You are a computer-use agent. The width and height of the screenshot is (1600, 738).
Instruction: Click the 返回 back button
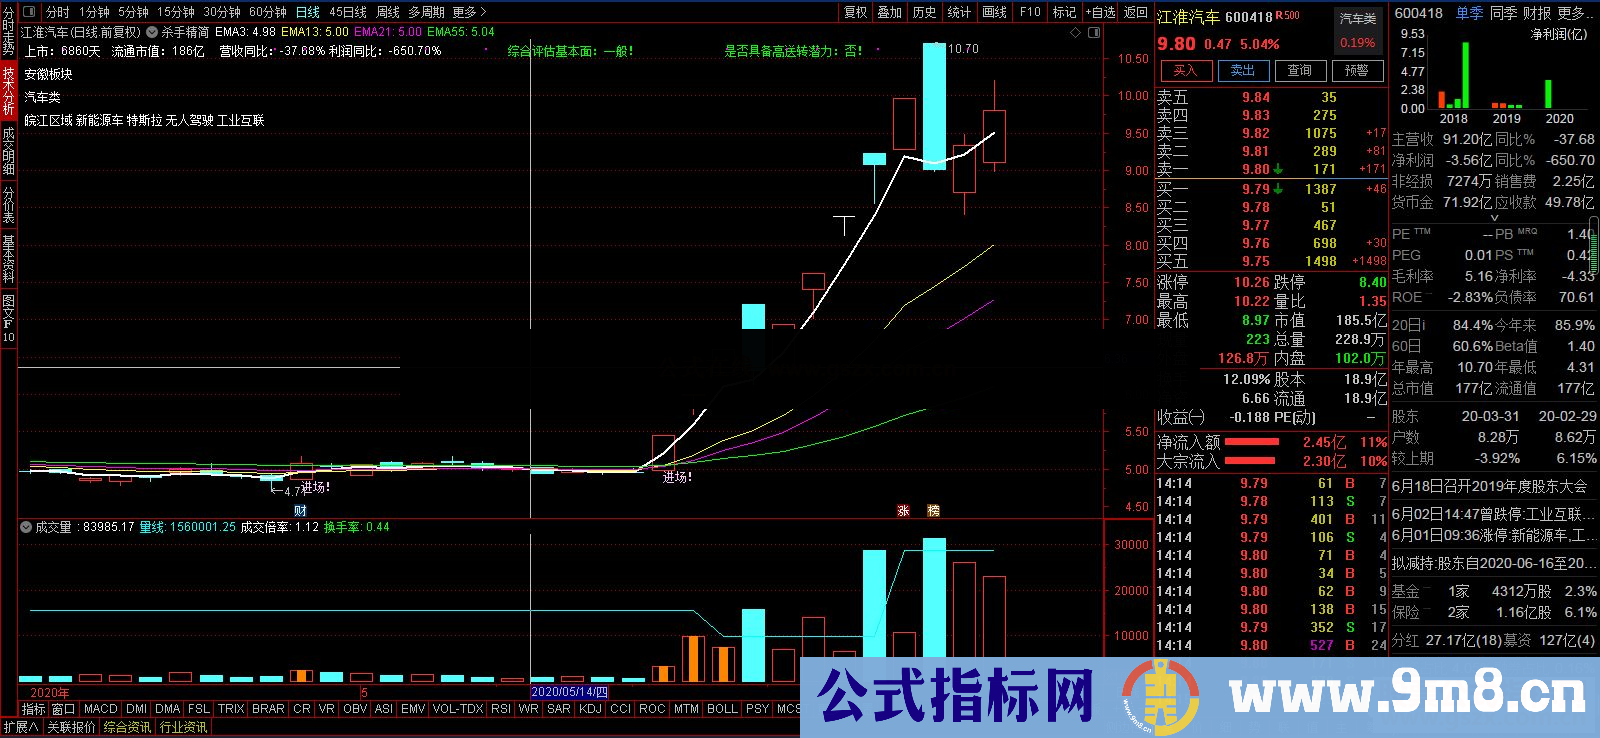[1136, 12]
